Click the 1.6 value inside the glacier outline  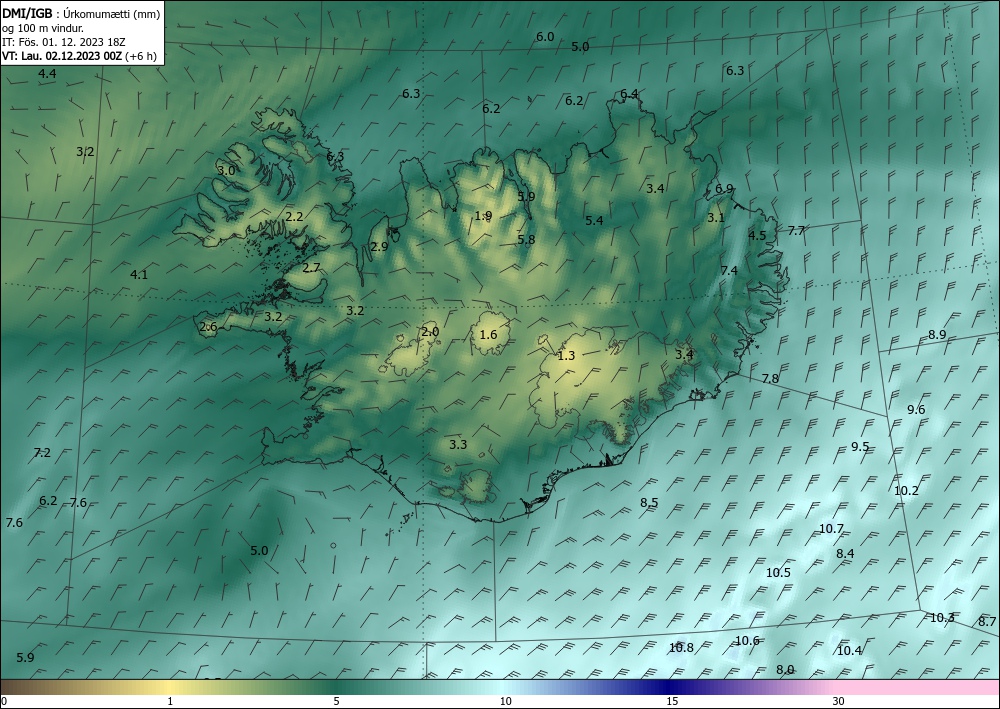point(489,335)
